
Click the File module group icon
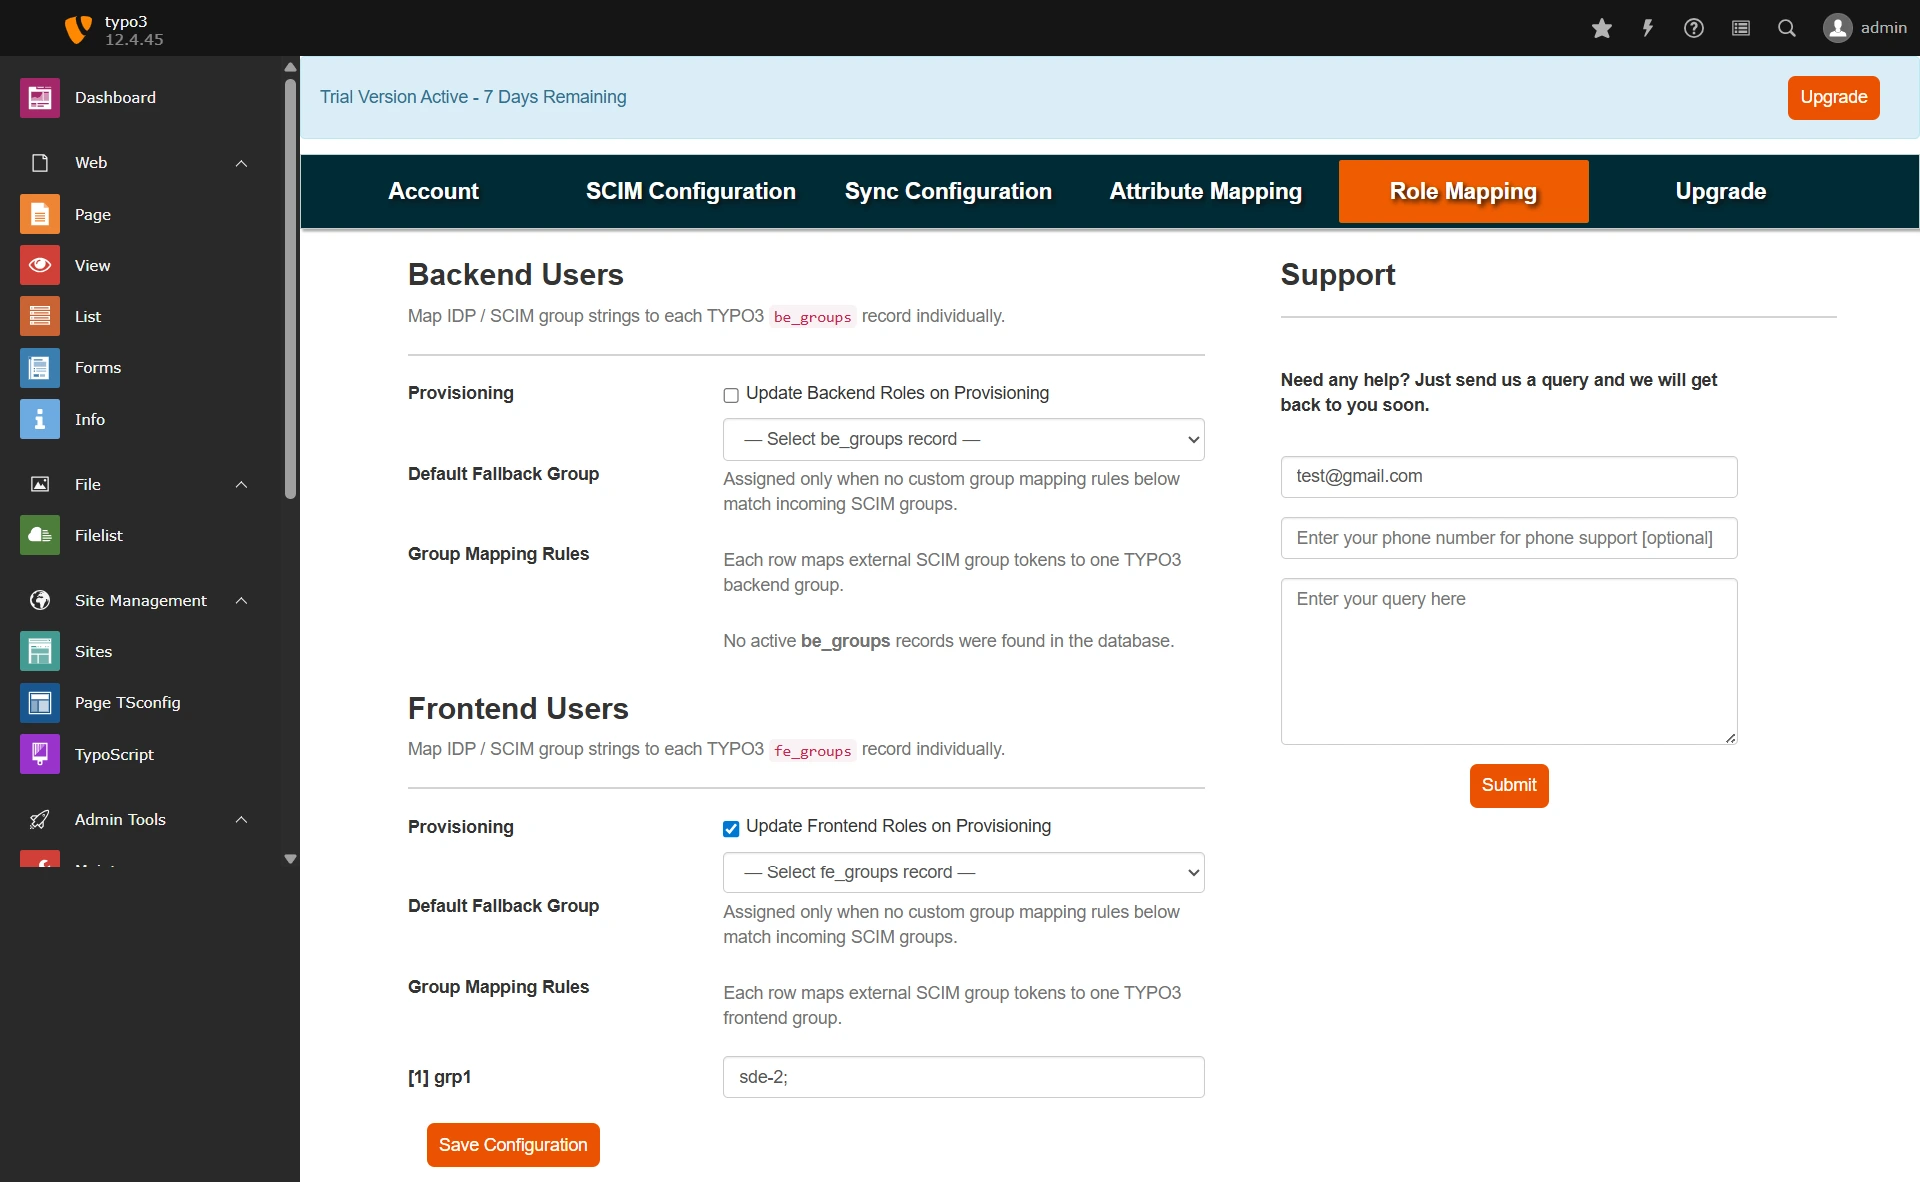click(40, 484)
